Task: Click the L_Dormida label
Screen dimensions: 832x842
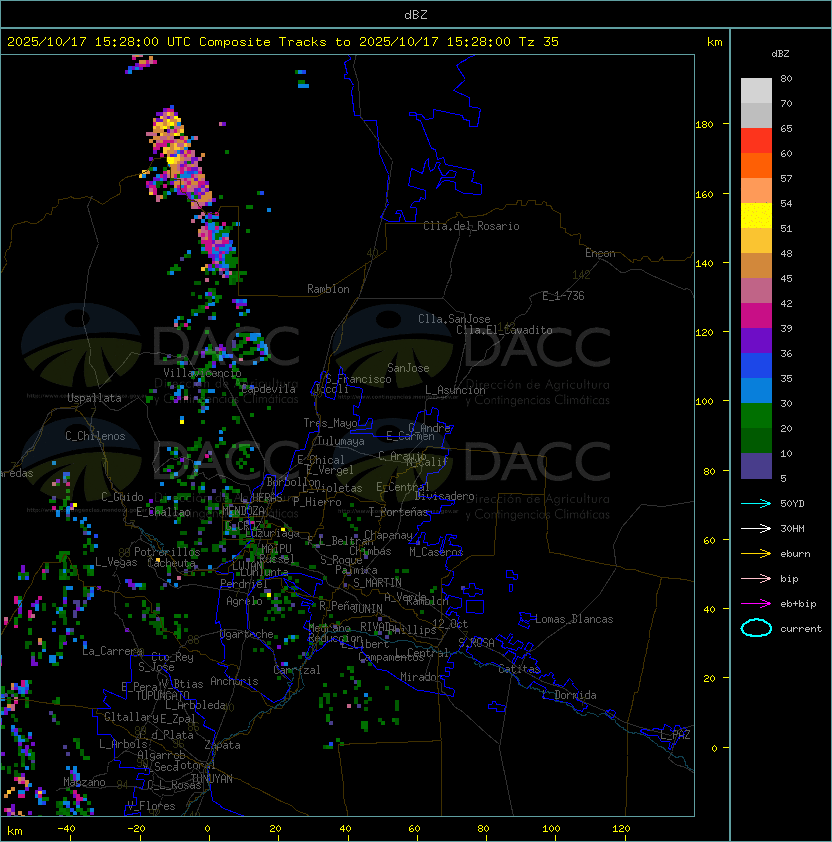Action: coord(569,695)
